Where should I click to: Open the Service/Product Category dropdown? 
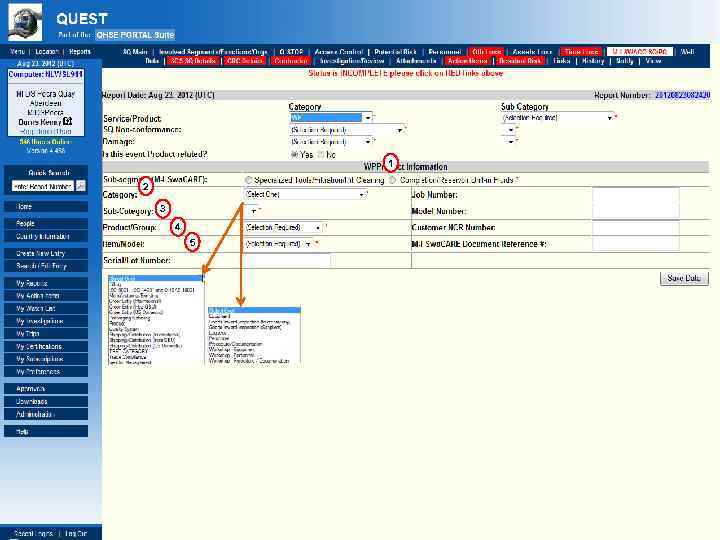[331, 118]
